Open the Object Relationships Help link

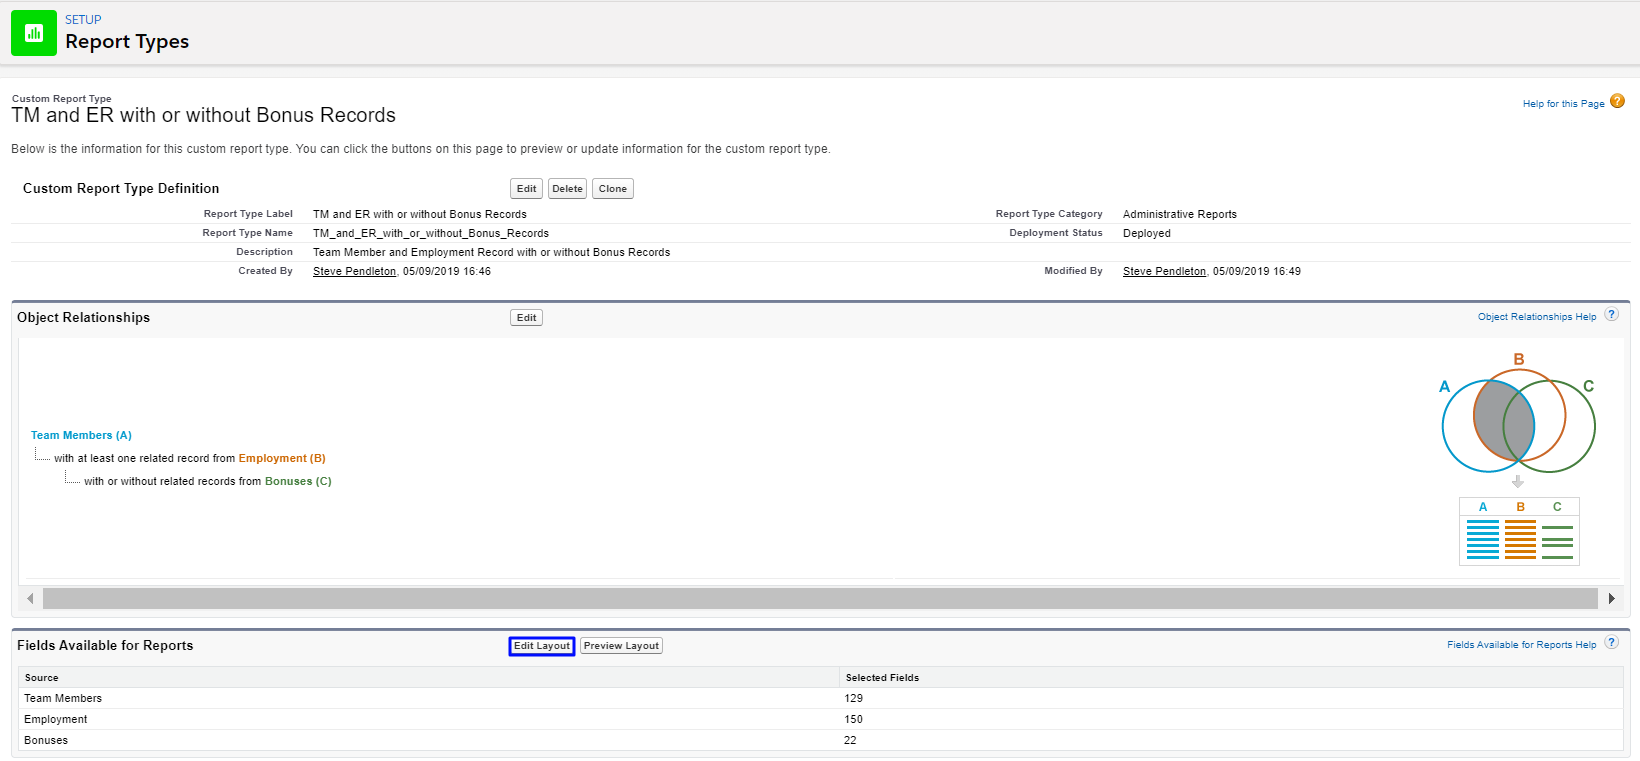tap(1536, 317)
